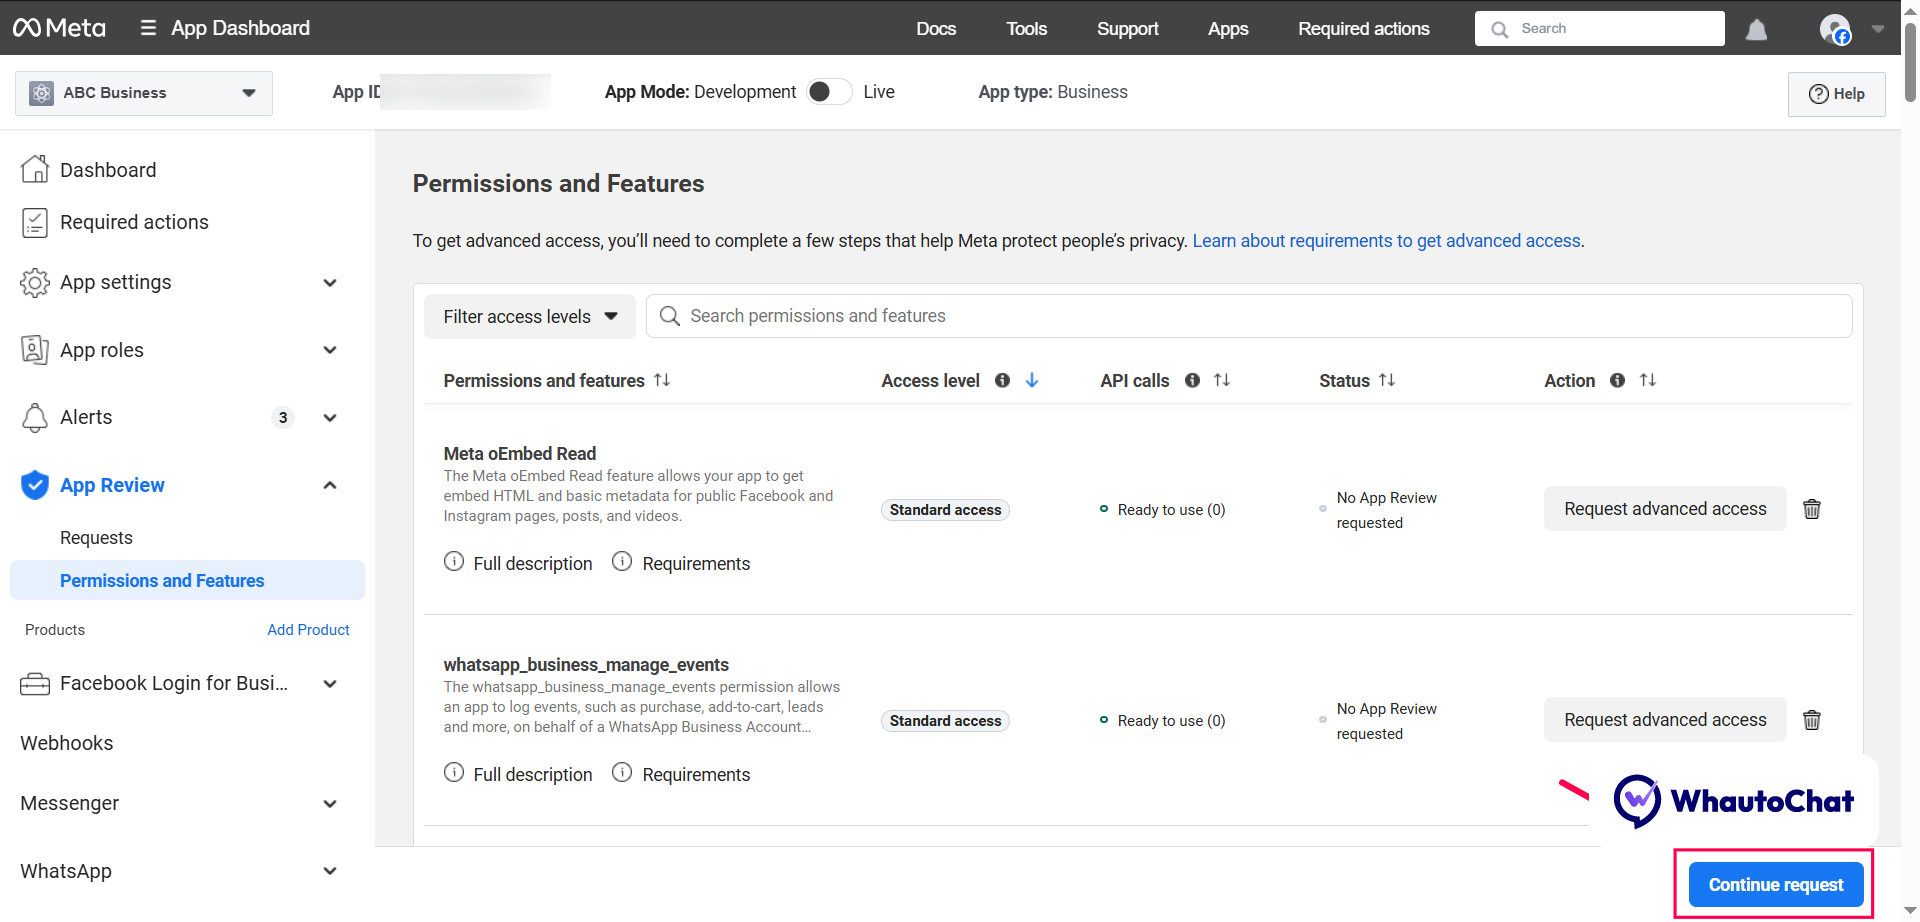Sort the Status column
This screenshot has width=1920, height=922.
(1387, 380)
